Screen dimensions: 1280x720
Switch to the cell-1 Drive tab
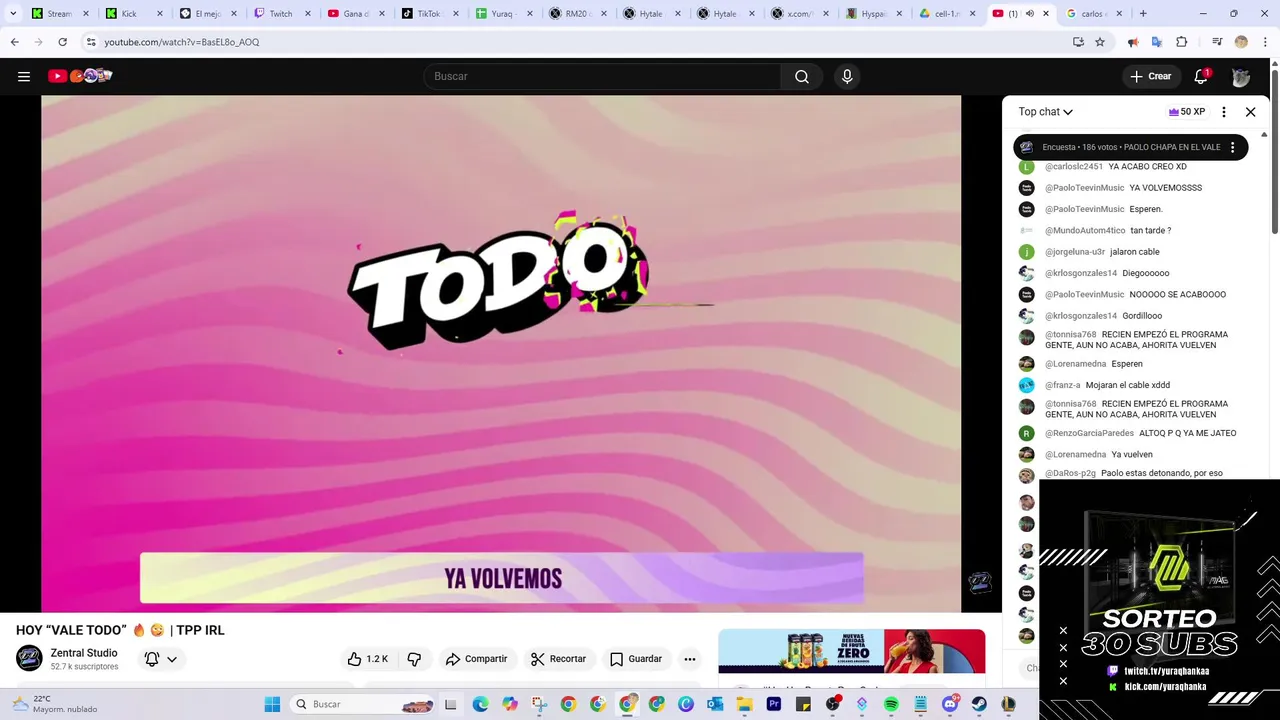(x=948, y=14)
